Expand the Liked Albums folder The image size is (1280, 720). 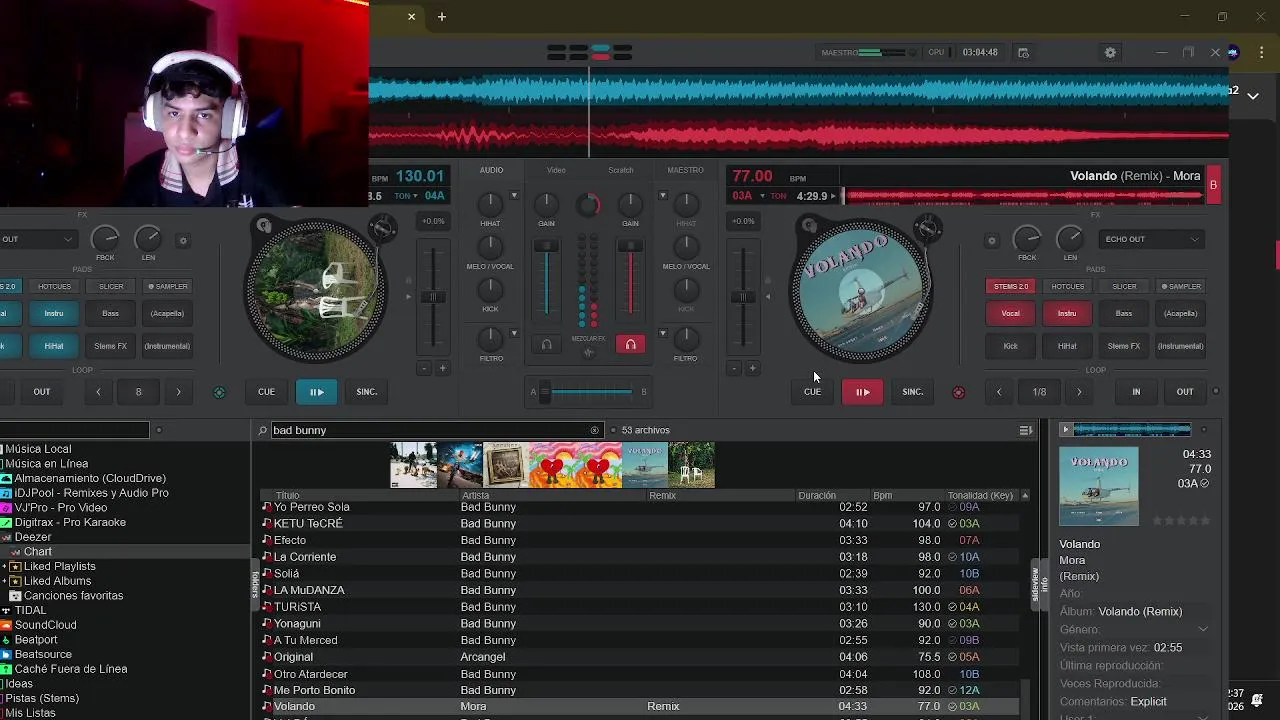5,581
